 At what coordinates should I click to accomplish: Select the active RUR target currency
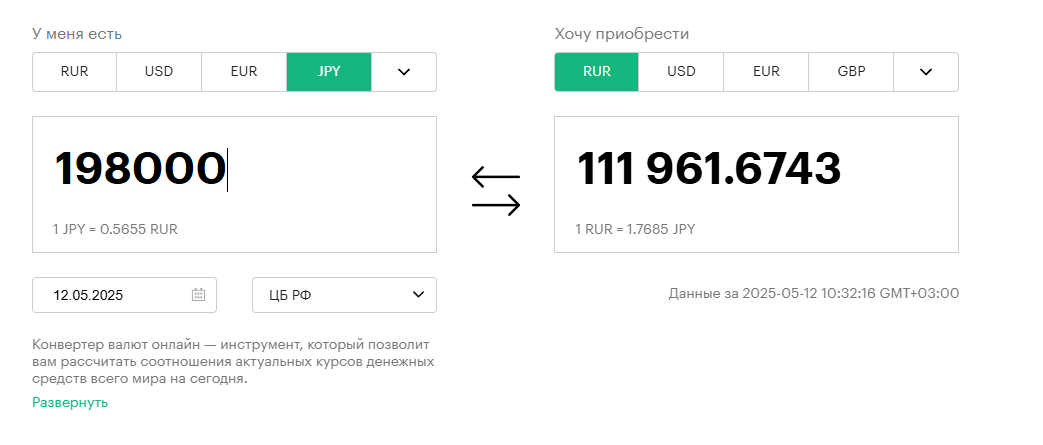pyautogui.click(x=597, y=72)
